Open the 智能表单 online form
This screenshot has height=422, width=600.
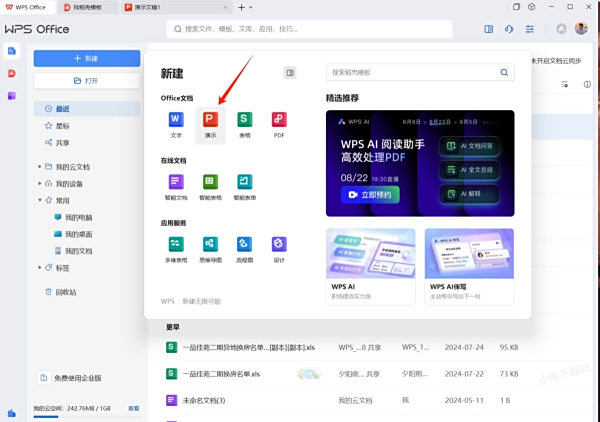(245, 187)
